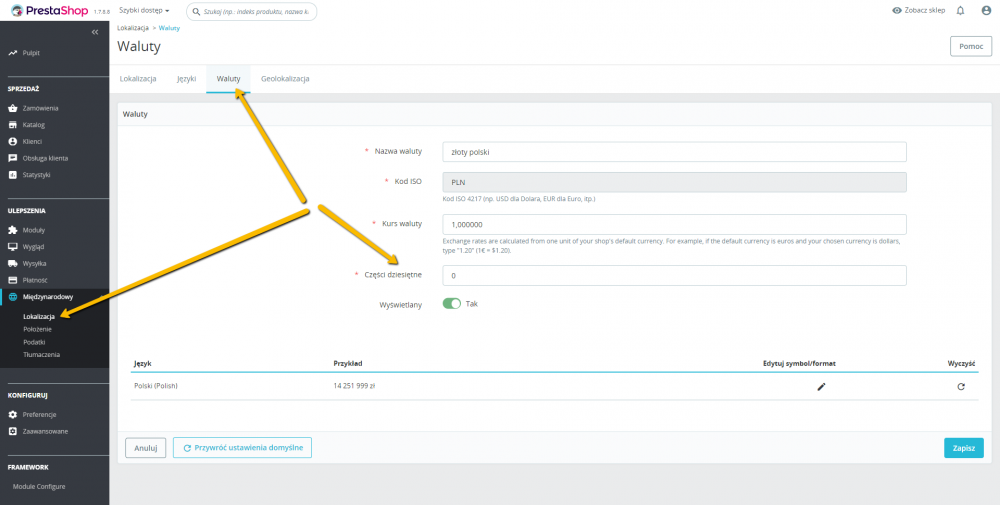This screenshot has width=1000, height=505.
Task: Click the Moduły puzzle icon
Action: click(x=13, y=230)
